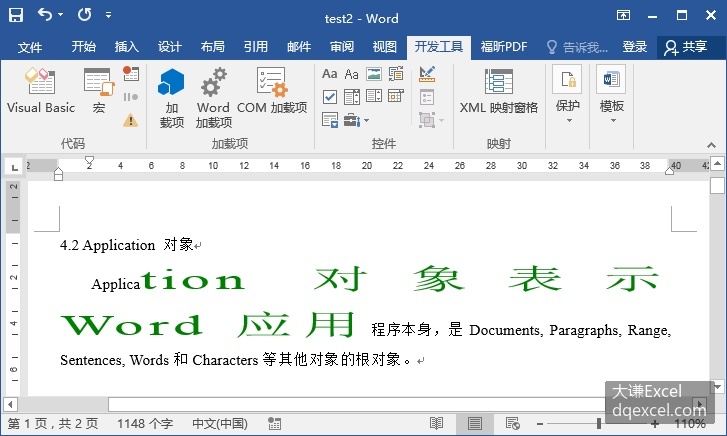The image size is (727, 436).
Task: Click language indicator 中文(中国)
Action: 220,423
